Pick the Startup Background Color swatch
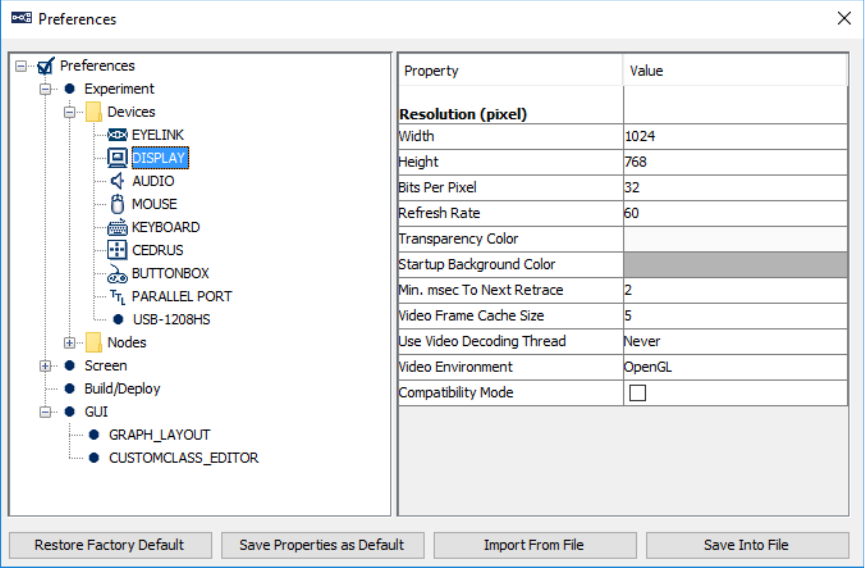Image resolution: width=865 pixels, height=568 pixels. click(x=735, y=265)
